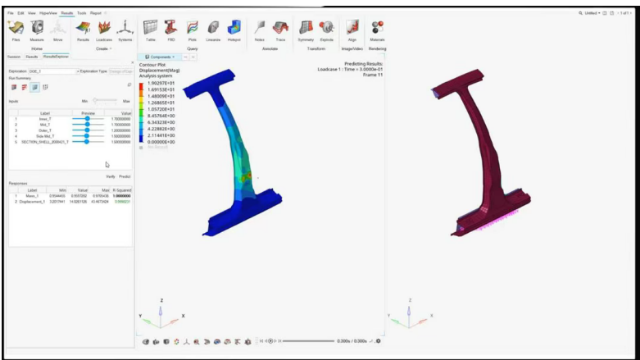This screenshot has width=640, height=360.
Task: Open the Files tool in Home group
Action: 16,31
